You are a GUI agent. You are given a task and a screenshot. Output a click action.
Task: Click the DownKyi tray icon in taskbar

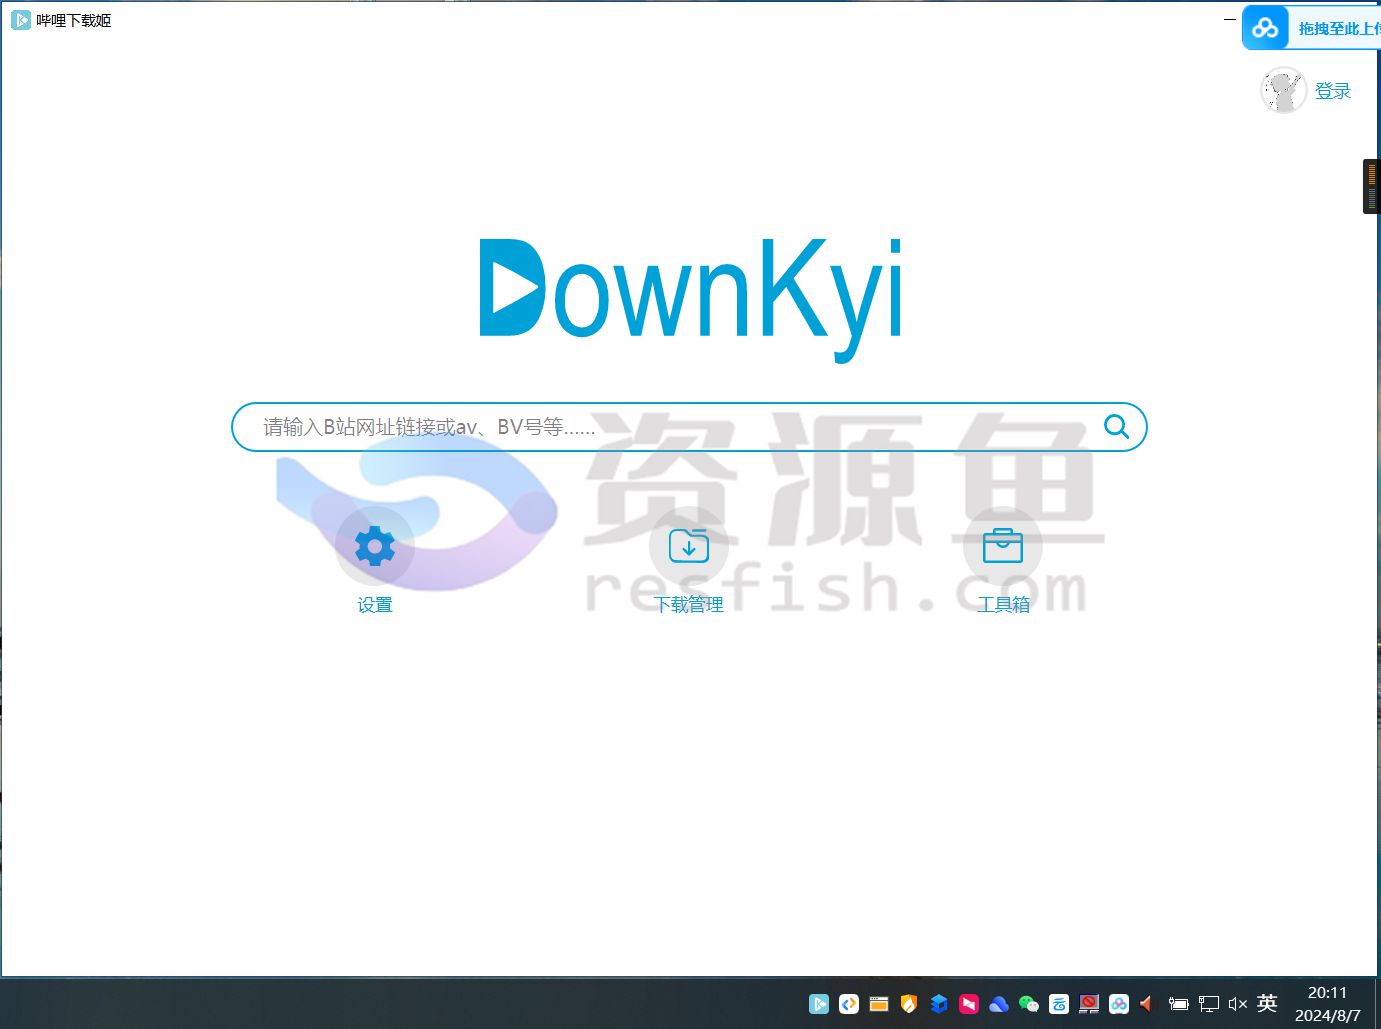pos(819,1004)
